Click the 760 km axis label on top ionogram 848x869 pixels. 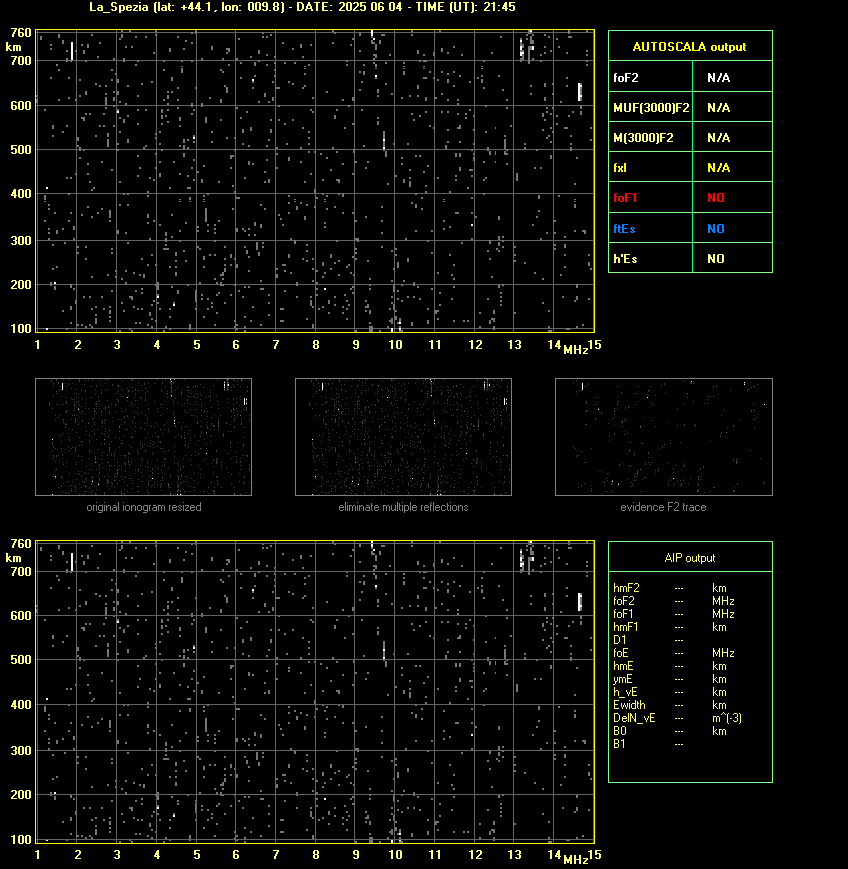[21, 33]
